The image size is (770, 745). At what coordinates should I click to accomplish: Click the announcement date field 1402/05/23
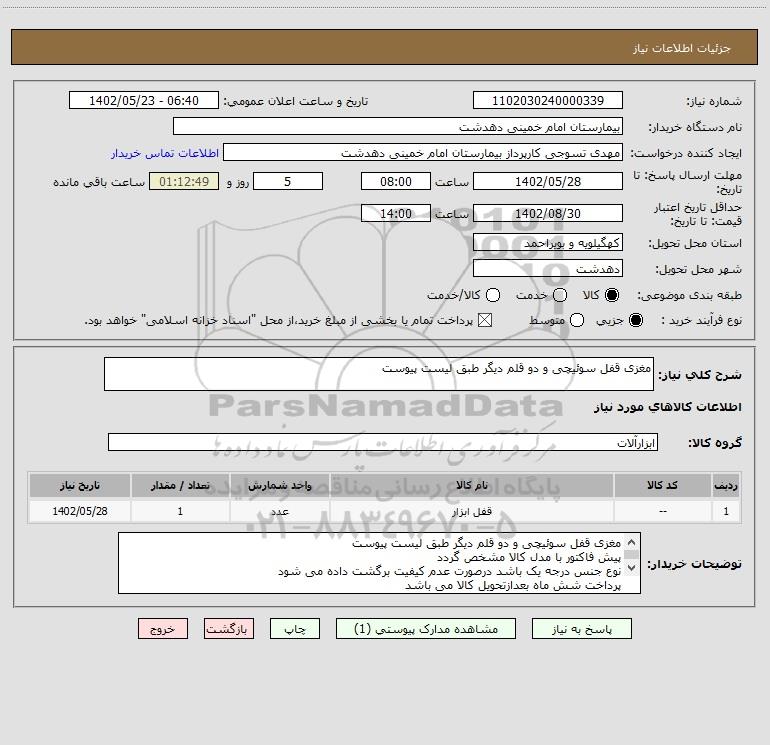[144, 100]
